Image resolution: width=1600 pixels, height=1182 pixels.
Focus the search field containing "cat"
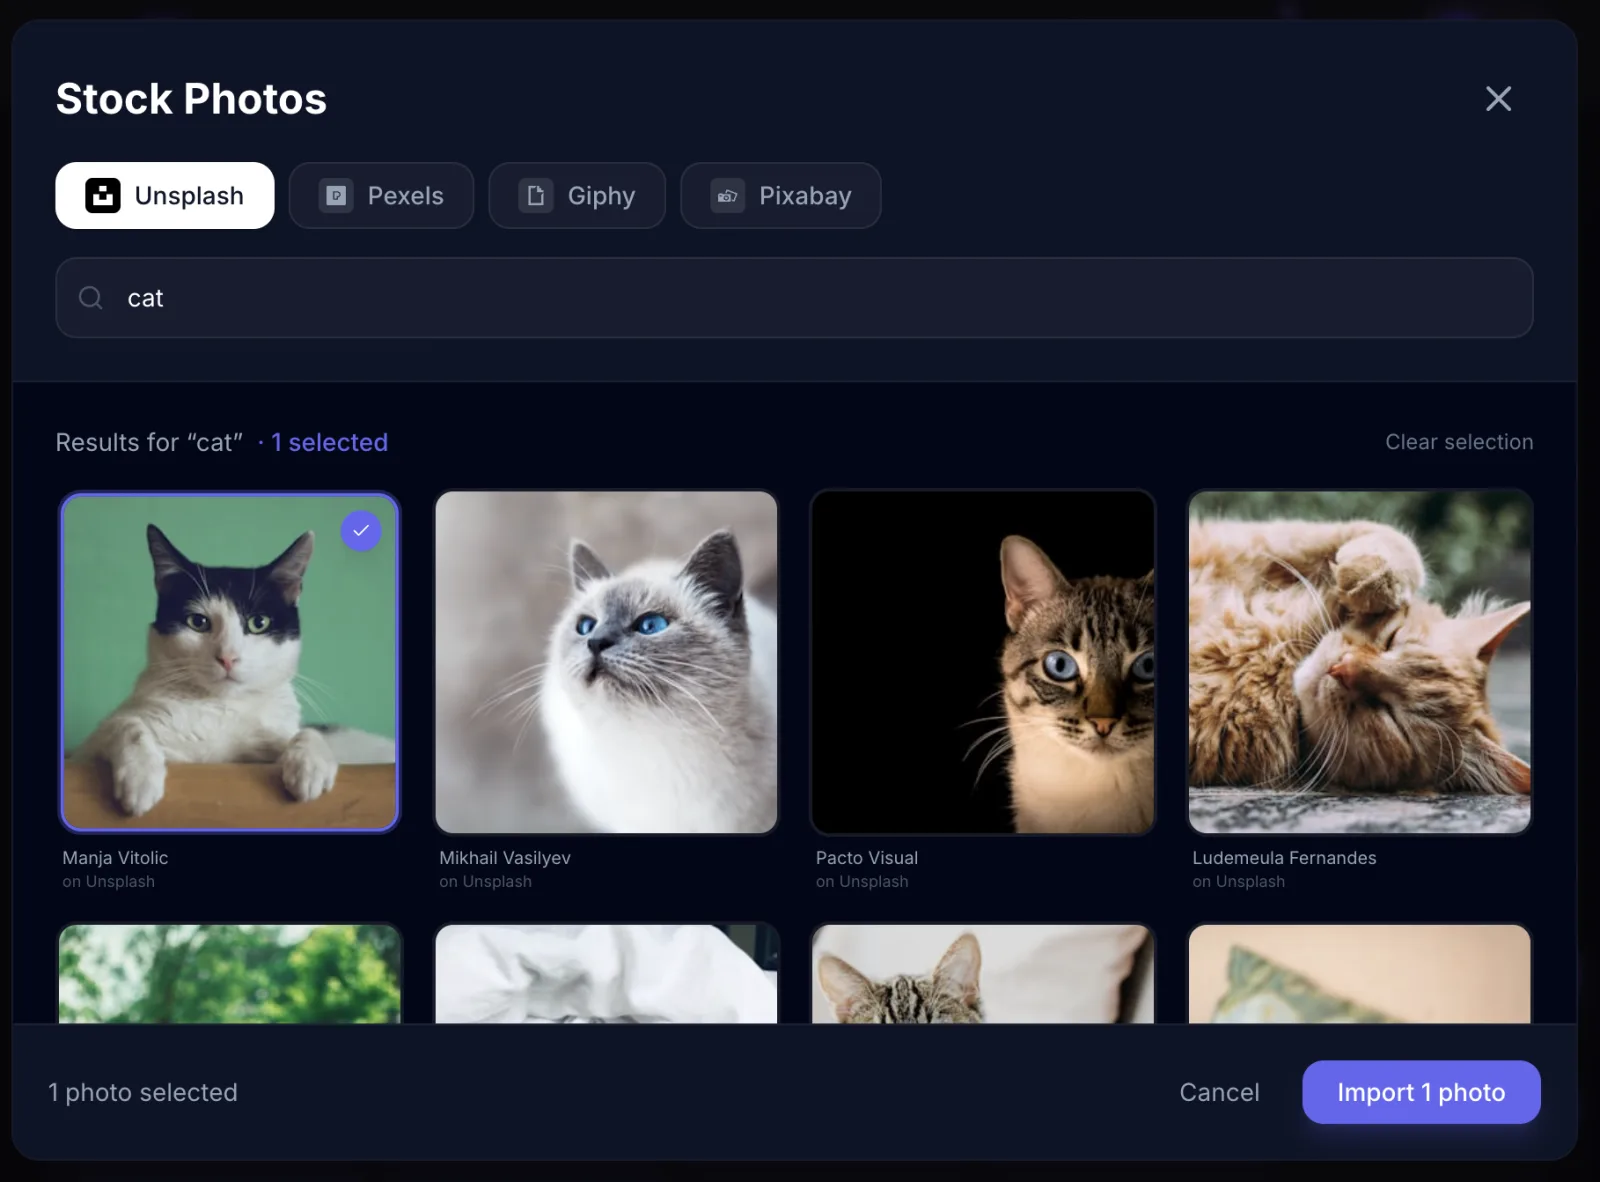(x=794, y=298)
